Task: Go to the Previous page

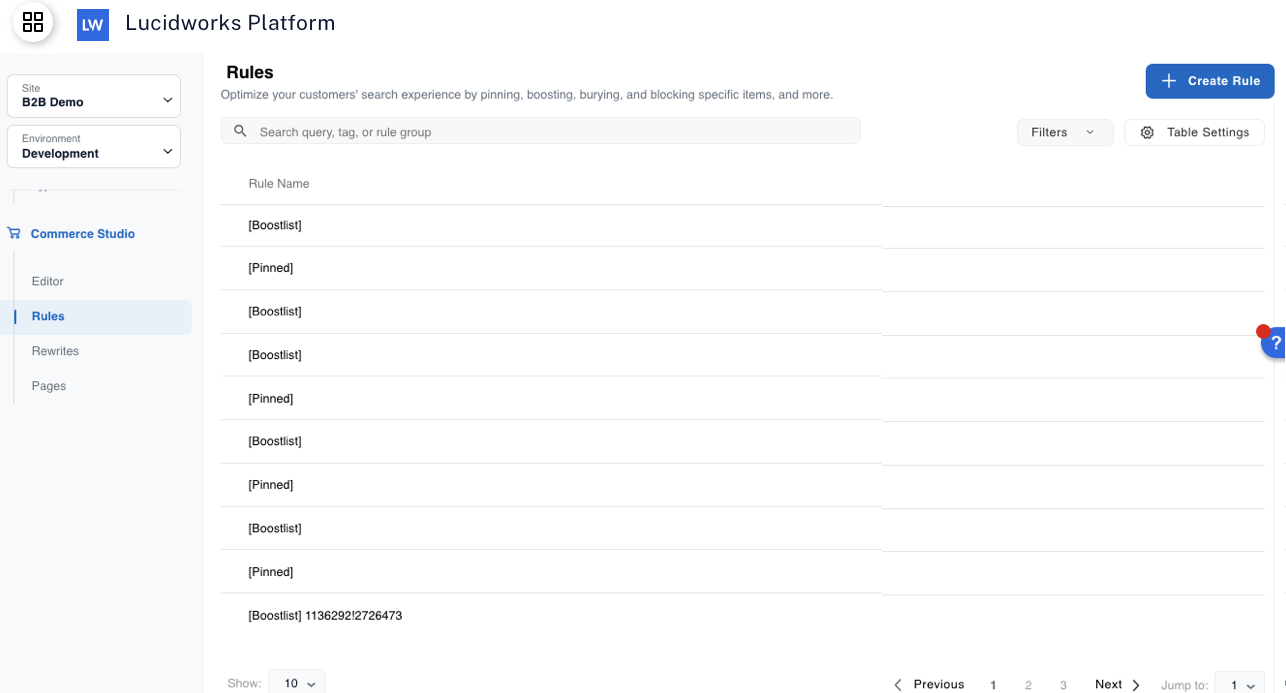Action: [928, 685]
